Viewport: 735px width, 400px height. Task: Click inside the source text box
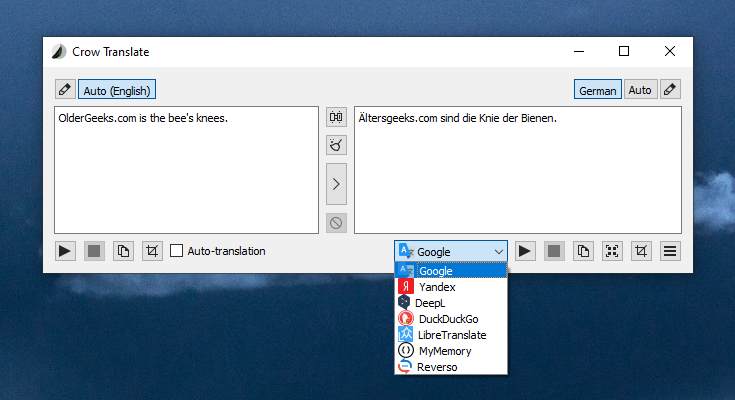[187, 170]
